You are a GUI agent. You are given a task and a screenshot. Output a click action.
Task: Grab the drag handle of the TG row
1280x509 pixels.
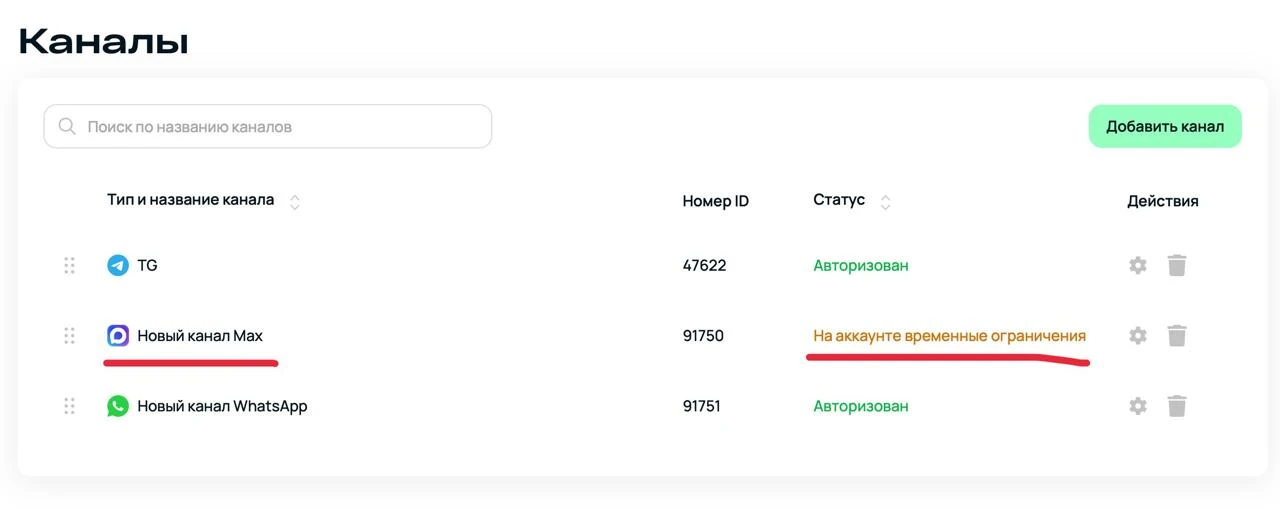[69, 266]
